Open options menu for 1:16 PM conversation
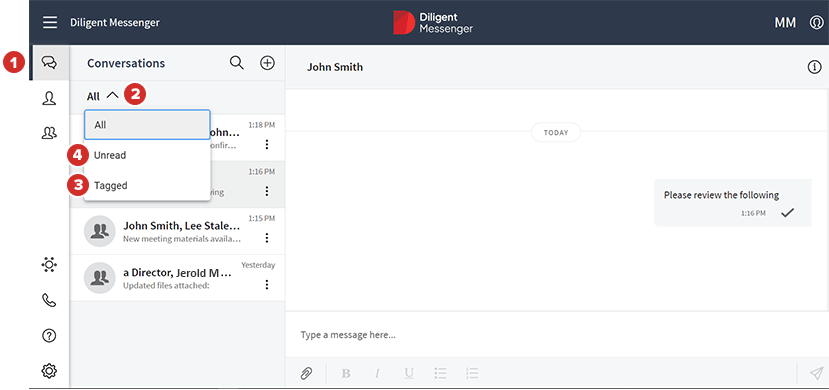The height and width of the screenshot is (390, 829). pos(267,191)
